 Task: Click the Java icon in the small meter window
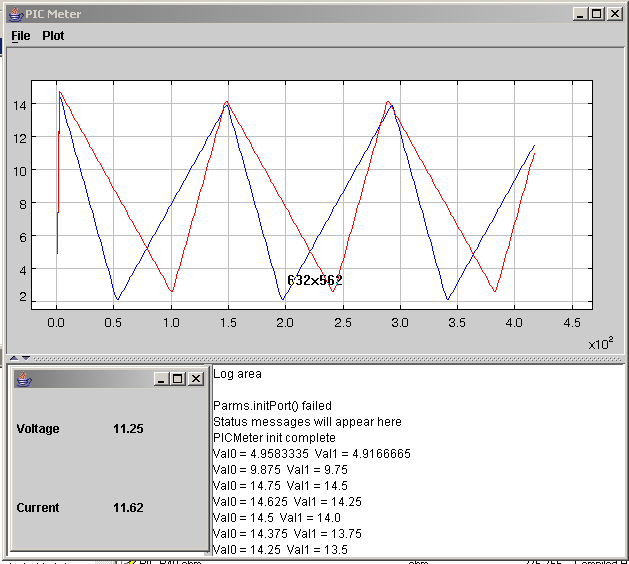[24, 379]
